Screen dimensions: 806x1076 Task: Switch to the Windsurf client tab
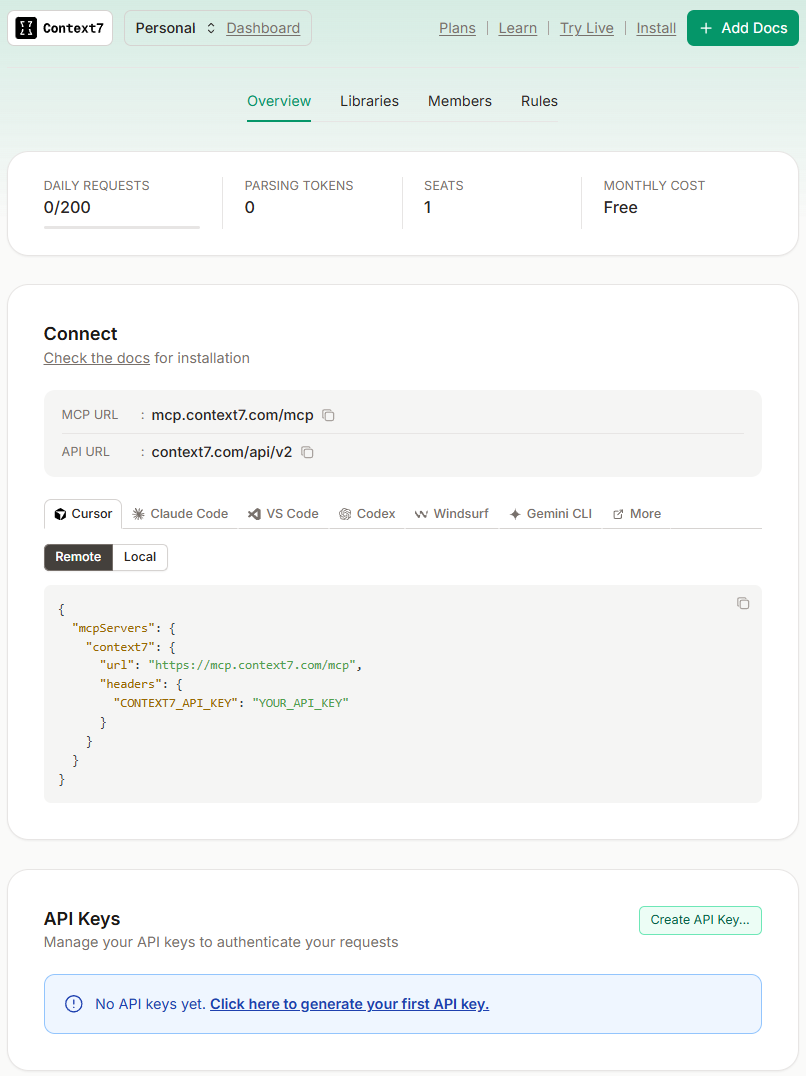pyautogui.click(x=452, y=514)
